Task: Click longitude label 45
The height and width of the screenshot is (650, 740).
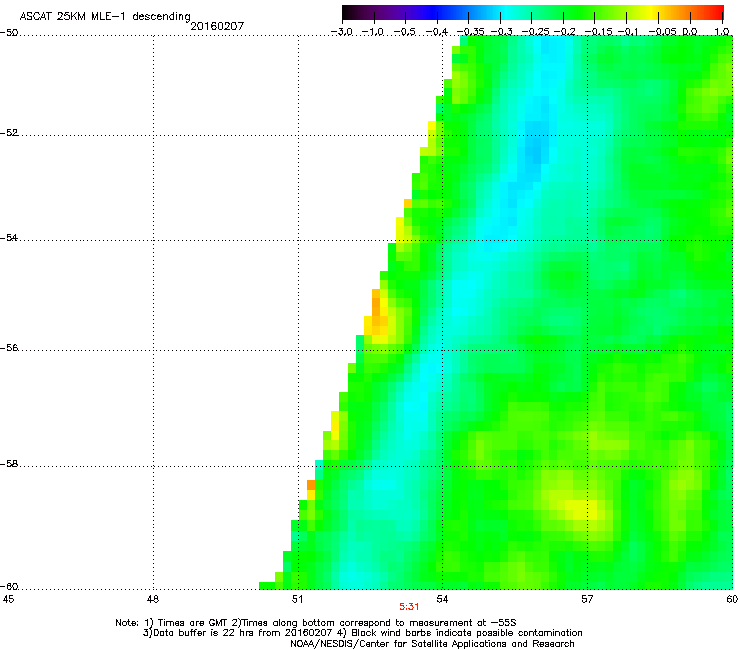Action: (x=8, y=599)
